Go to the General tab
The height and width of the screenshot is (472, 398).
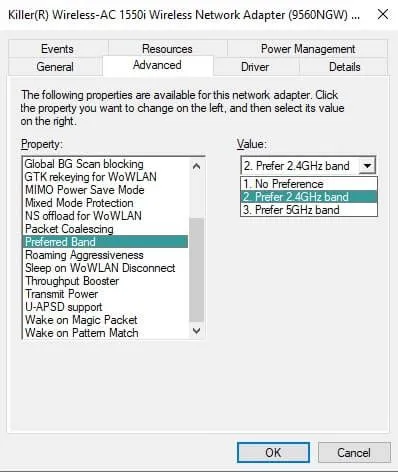(55, 67)
